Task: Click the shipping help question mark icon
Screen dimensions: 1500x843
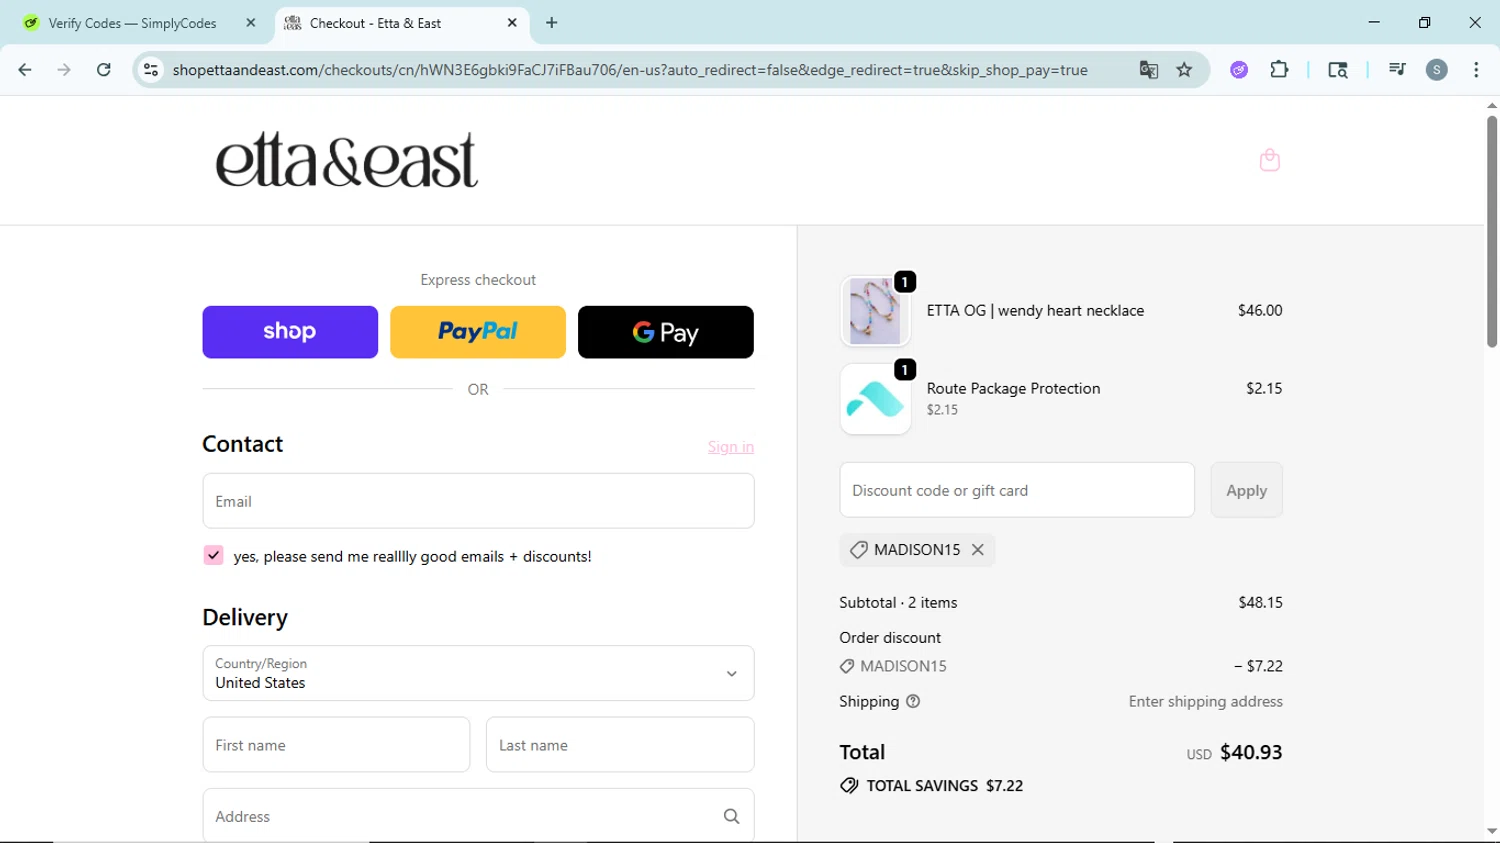Action: [913, 702]
